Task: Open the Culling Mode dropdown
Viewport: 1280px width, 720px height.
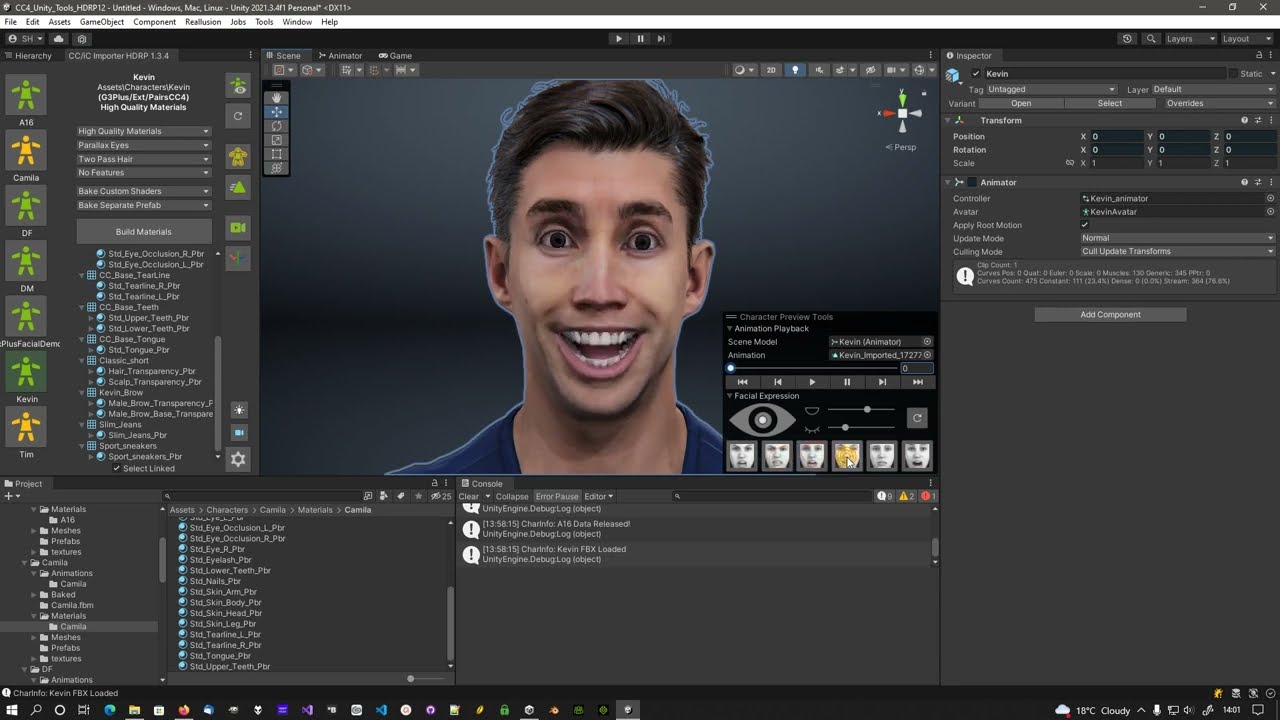Action: pos(1177,252)
